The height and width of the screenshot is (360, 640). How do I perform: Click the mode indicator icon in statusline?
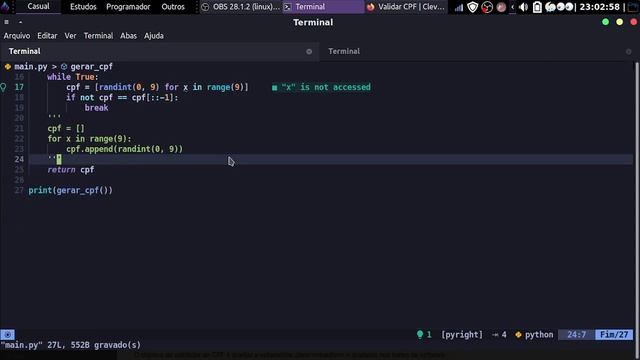(7, 335)
